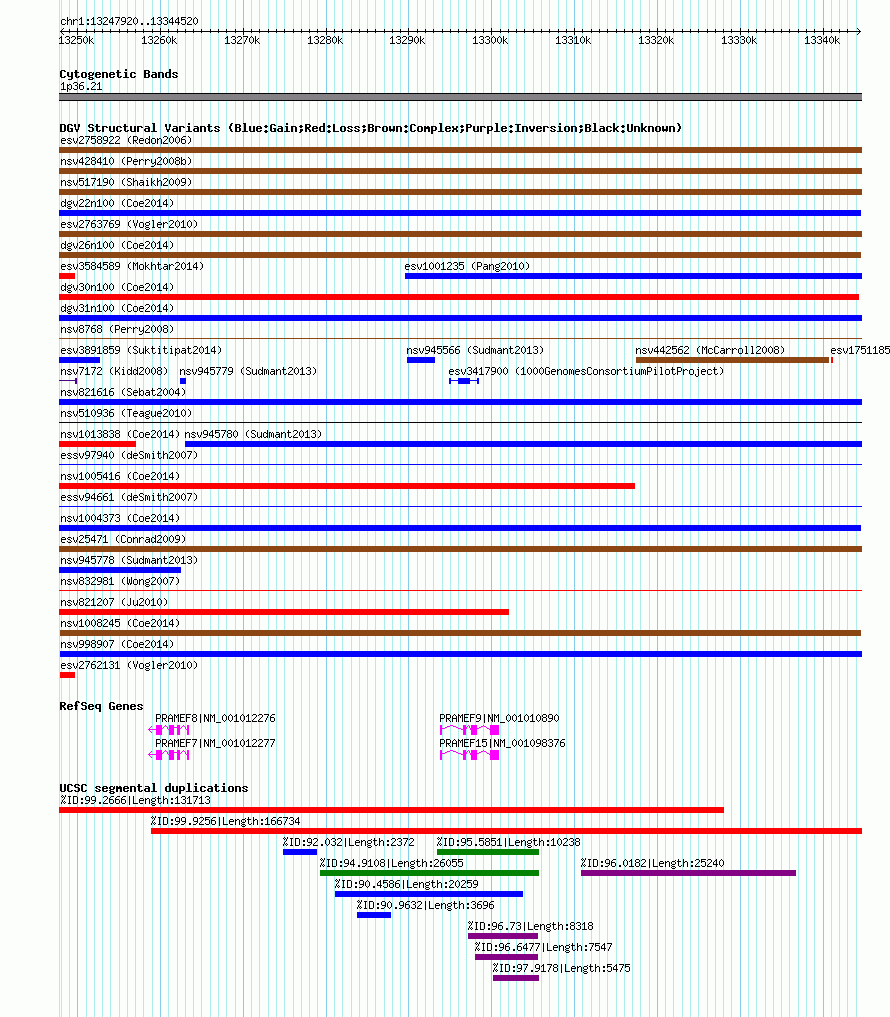This screenshot has height=1017, width=890.
Task: Click the nsv1005416 red loss bar
Action: (x=347, y=486)
